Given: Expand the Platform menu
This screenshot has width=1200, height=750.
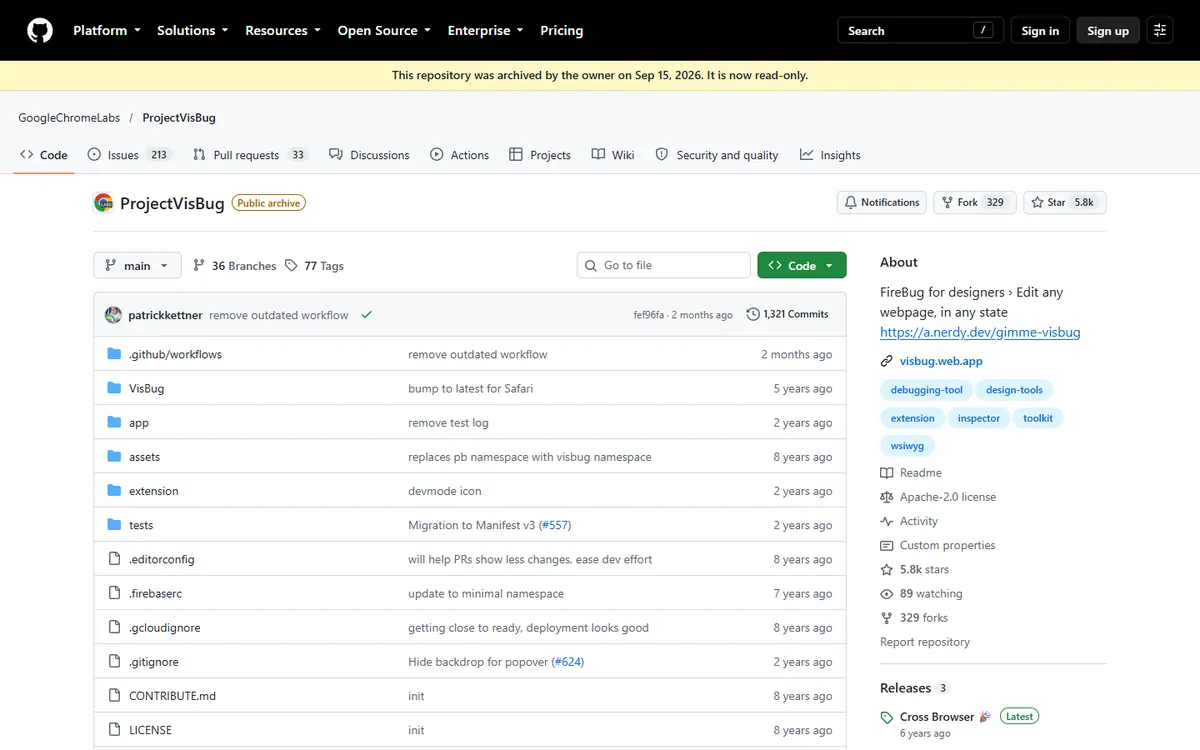Looking at the screenshot, I should [107, 30].
